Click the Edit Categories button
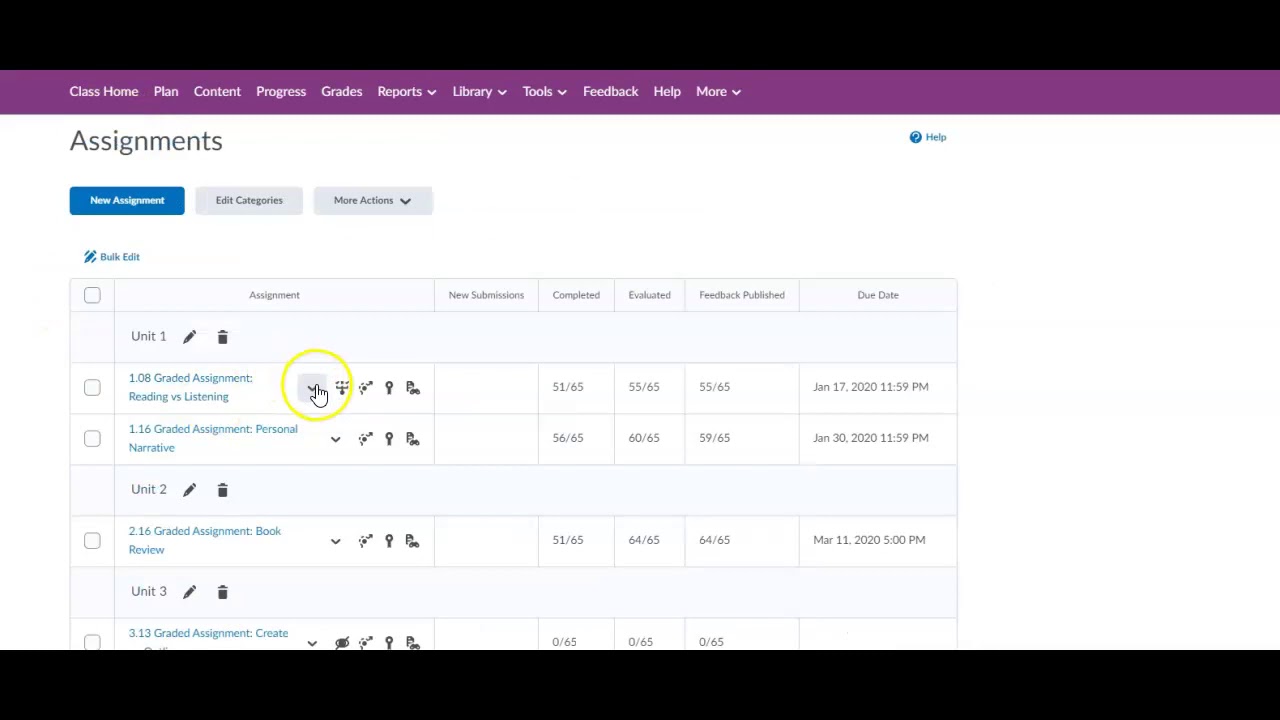 (249, 200)
